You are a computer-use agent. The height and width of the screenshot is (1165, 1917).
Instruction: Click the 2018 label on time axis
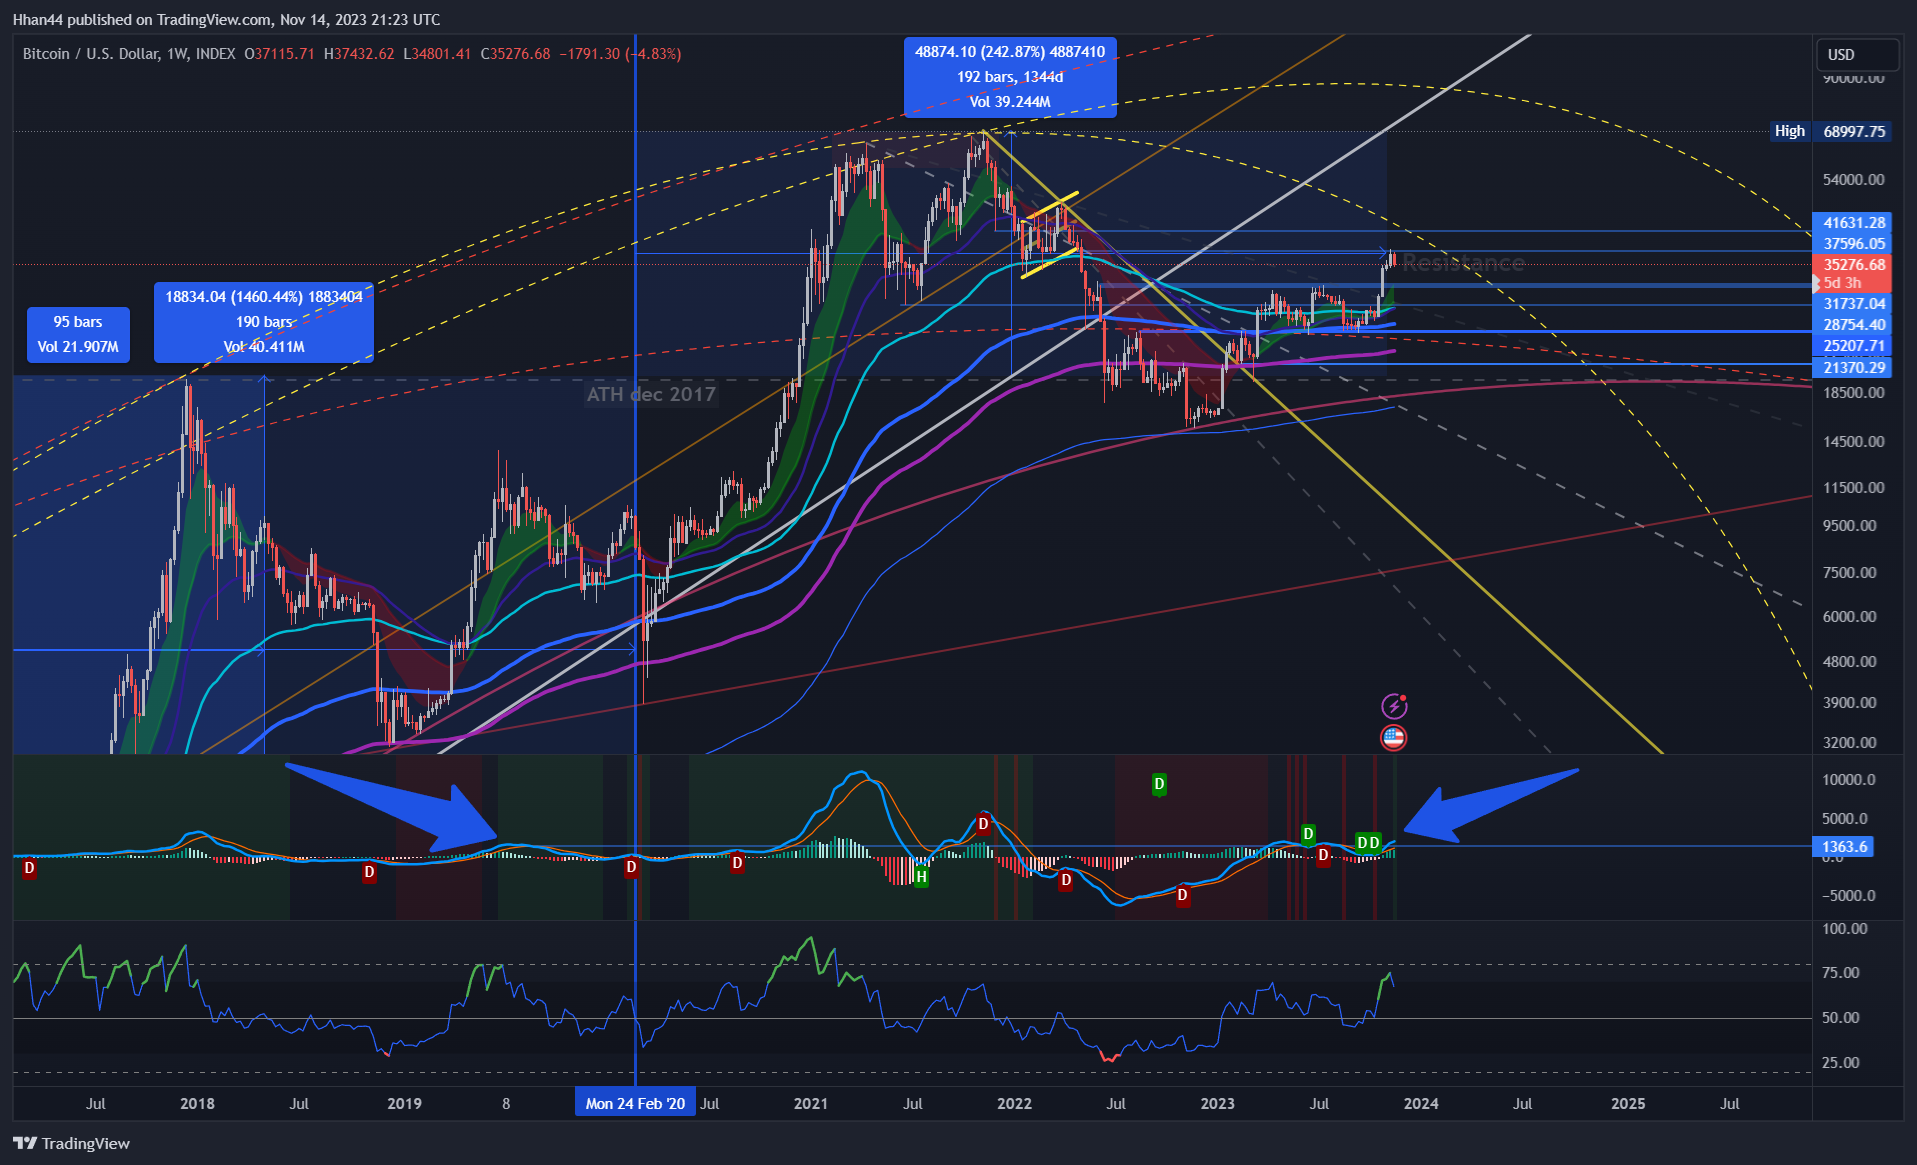pyautogui.click(x=197, y=1104)
